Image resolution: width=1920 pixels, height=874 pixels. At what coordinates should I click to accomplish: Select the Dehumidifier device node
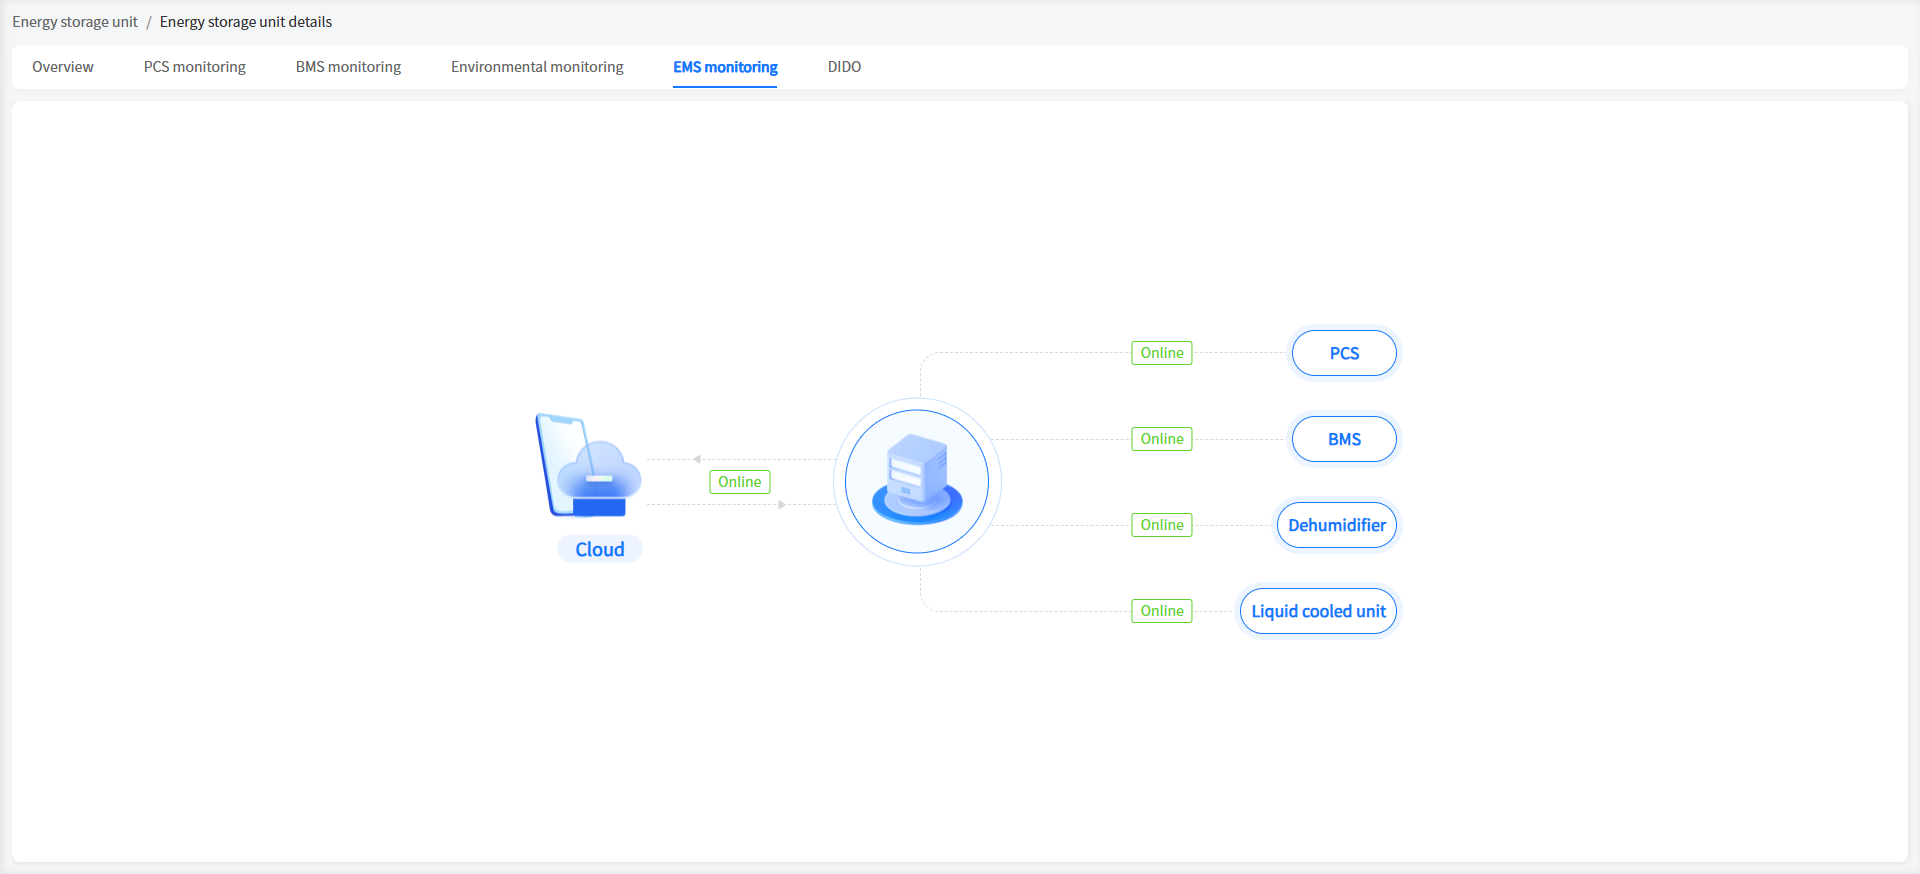pos(1337,525)
